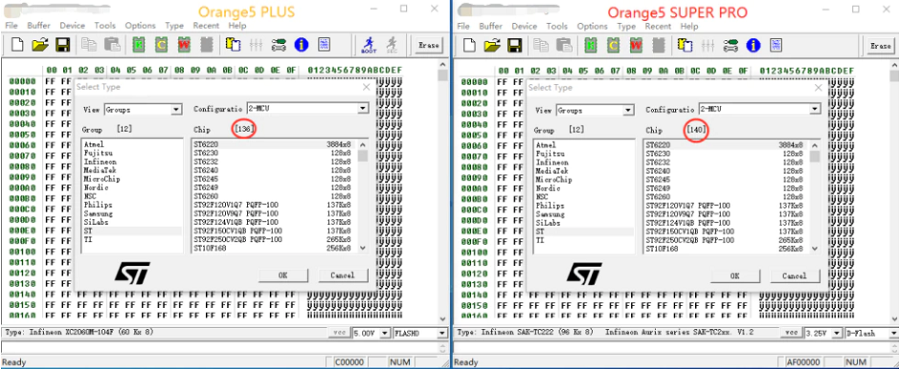Open file with folder icon in Orange5 PLUS toolbar

tap(40, 45)
